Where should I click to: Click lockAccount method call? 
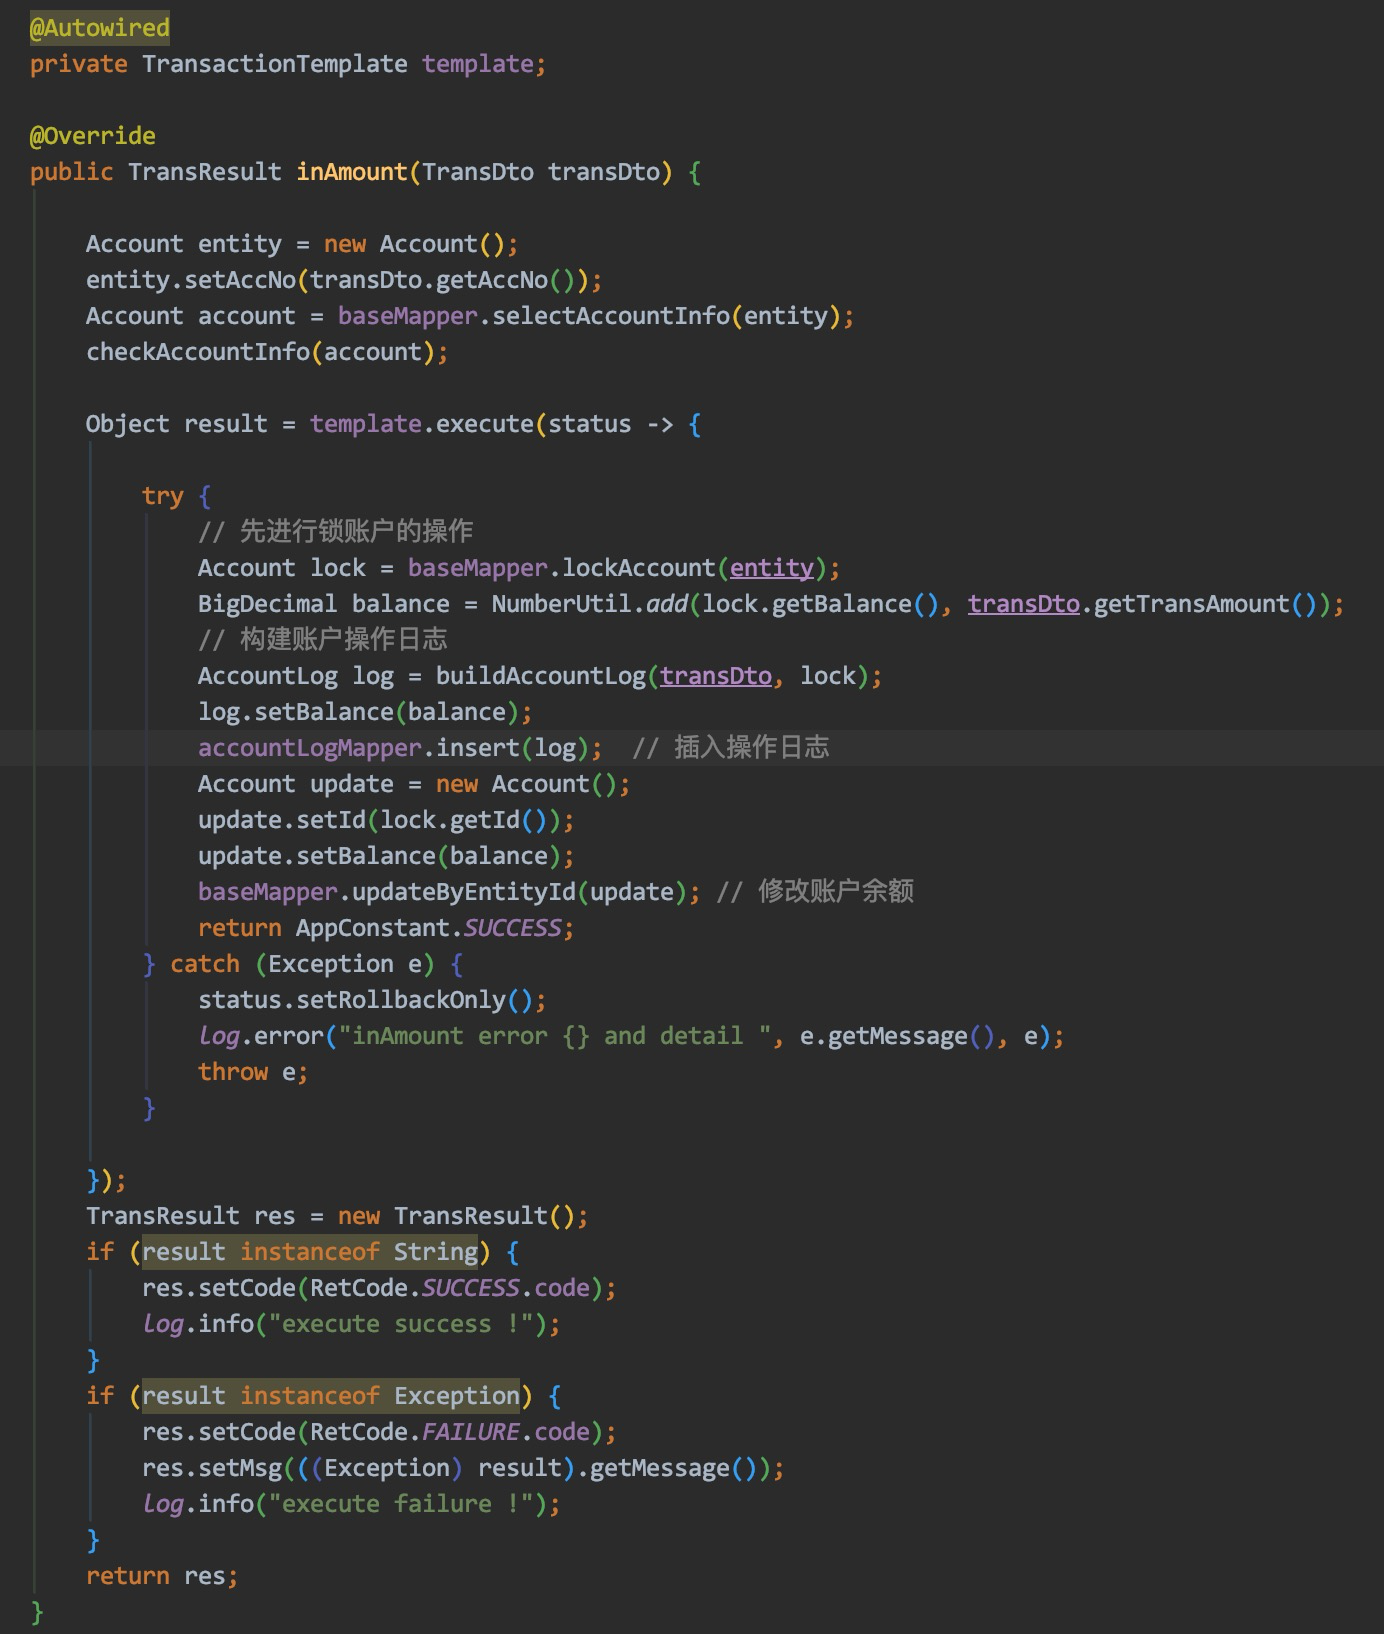[x=639, y=568]
